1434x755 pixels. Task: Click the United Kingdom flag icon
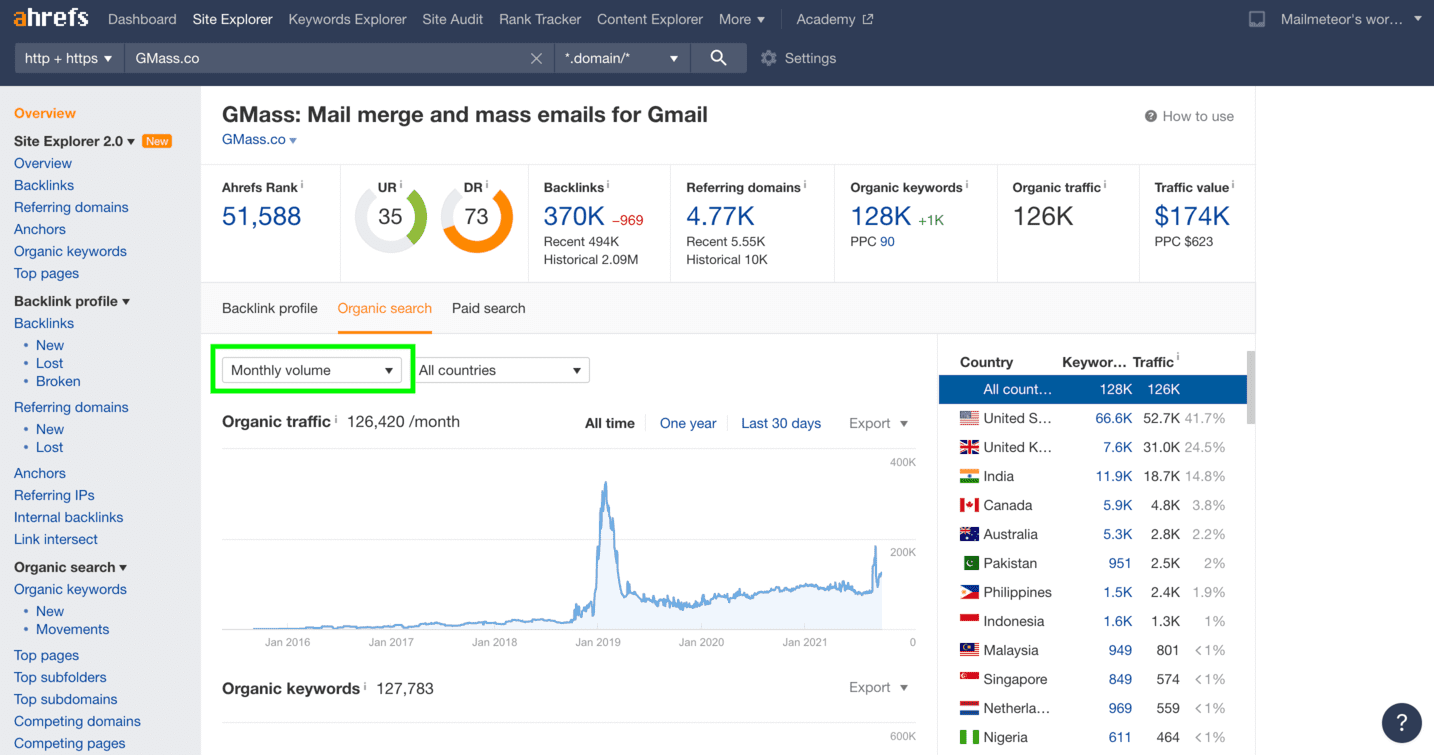click(x=969, y=447)
